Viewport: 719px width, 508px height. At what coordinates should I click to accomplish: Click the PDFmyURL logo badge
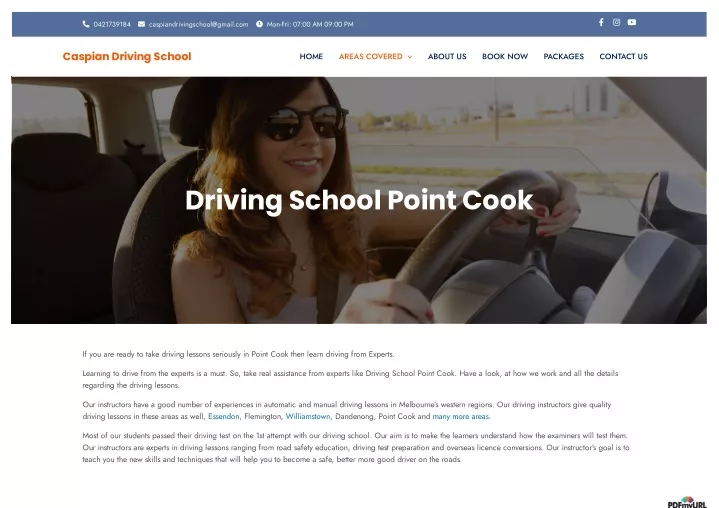(687, 502)
